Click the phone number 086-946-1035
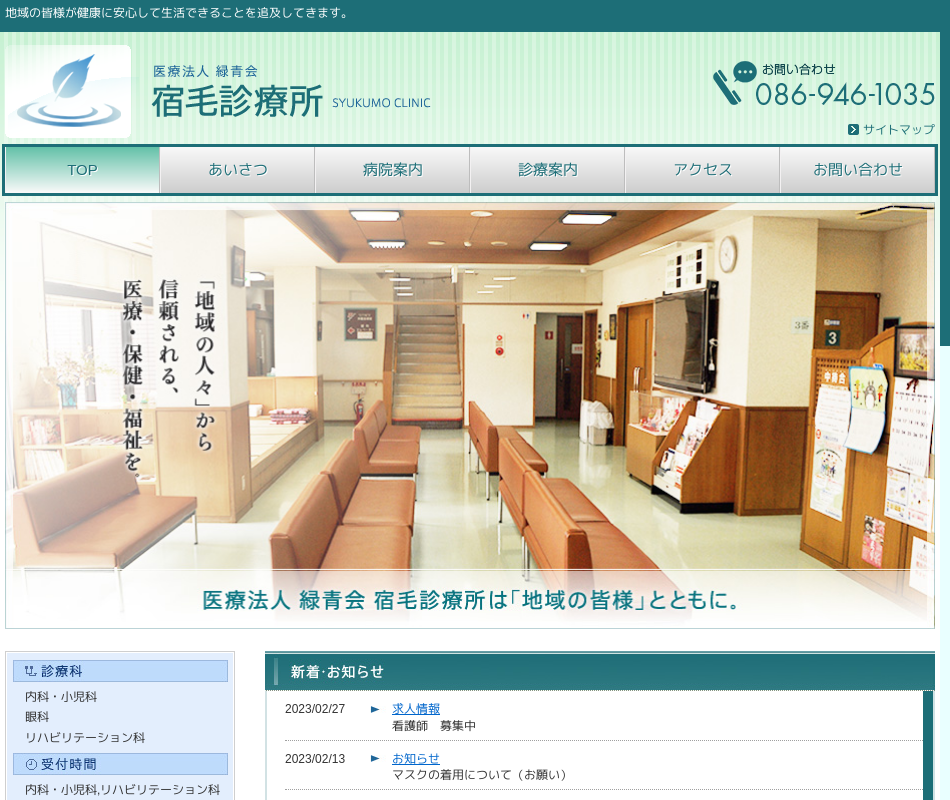 [845, 95]
